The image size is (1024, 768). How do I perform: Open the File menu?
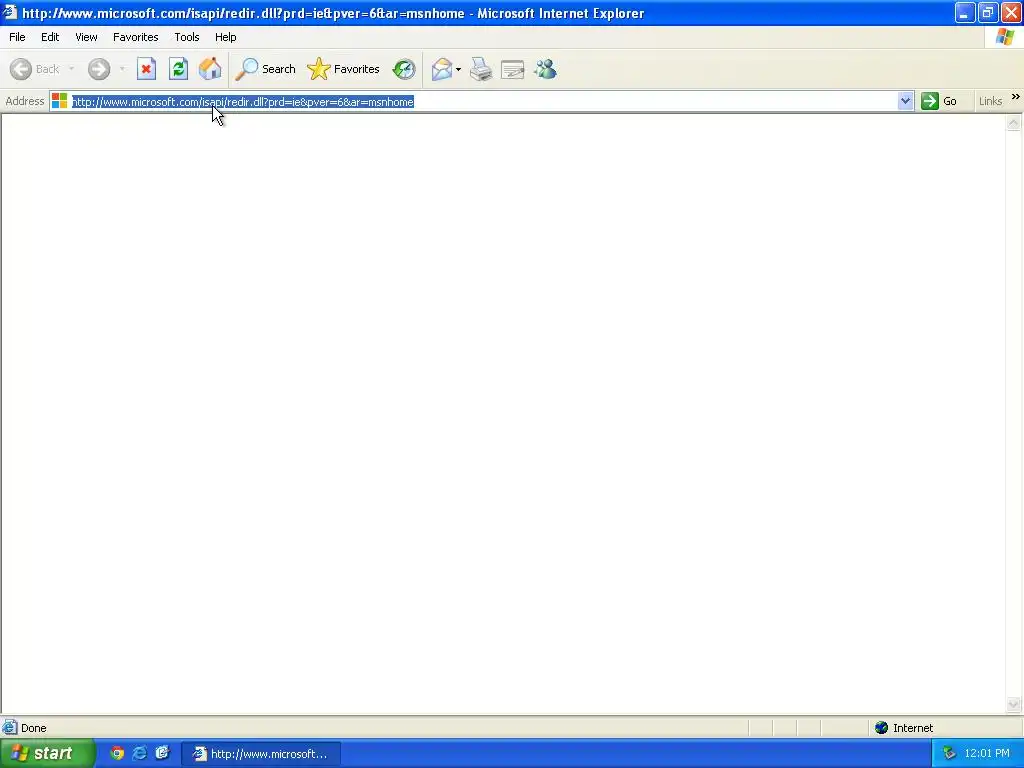pos(17,37)
